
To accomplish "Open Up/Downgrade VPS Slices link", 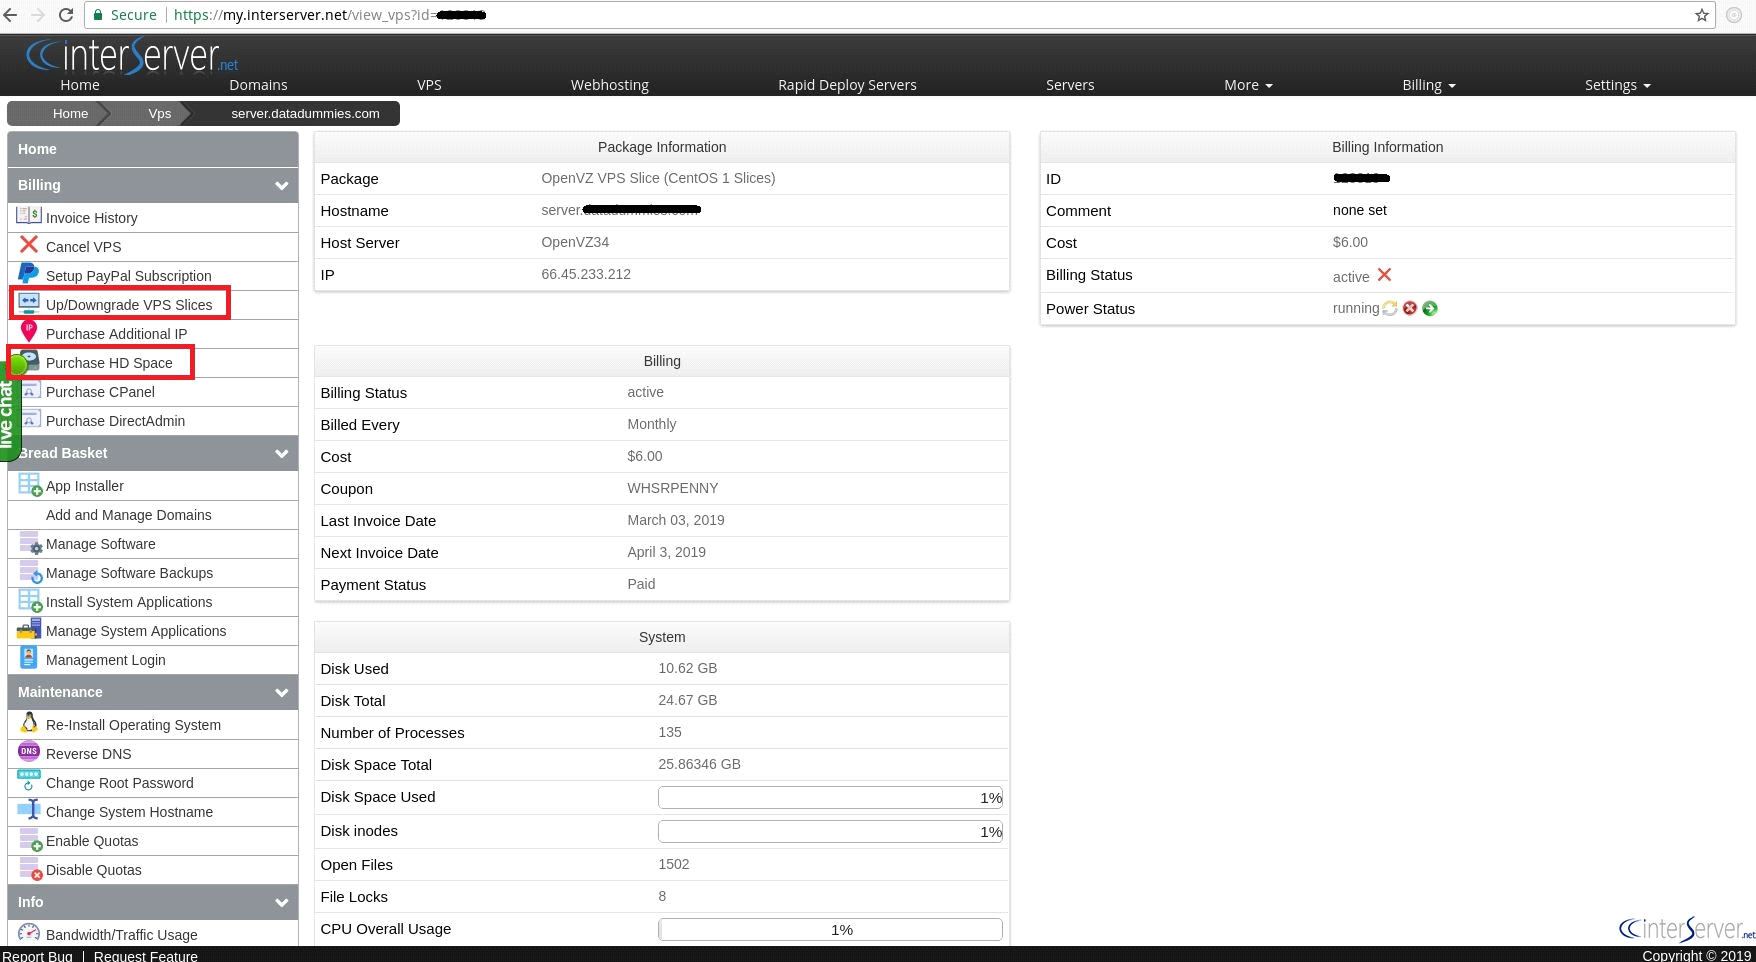I will tap(129, 305).
